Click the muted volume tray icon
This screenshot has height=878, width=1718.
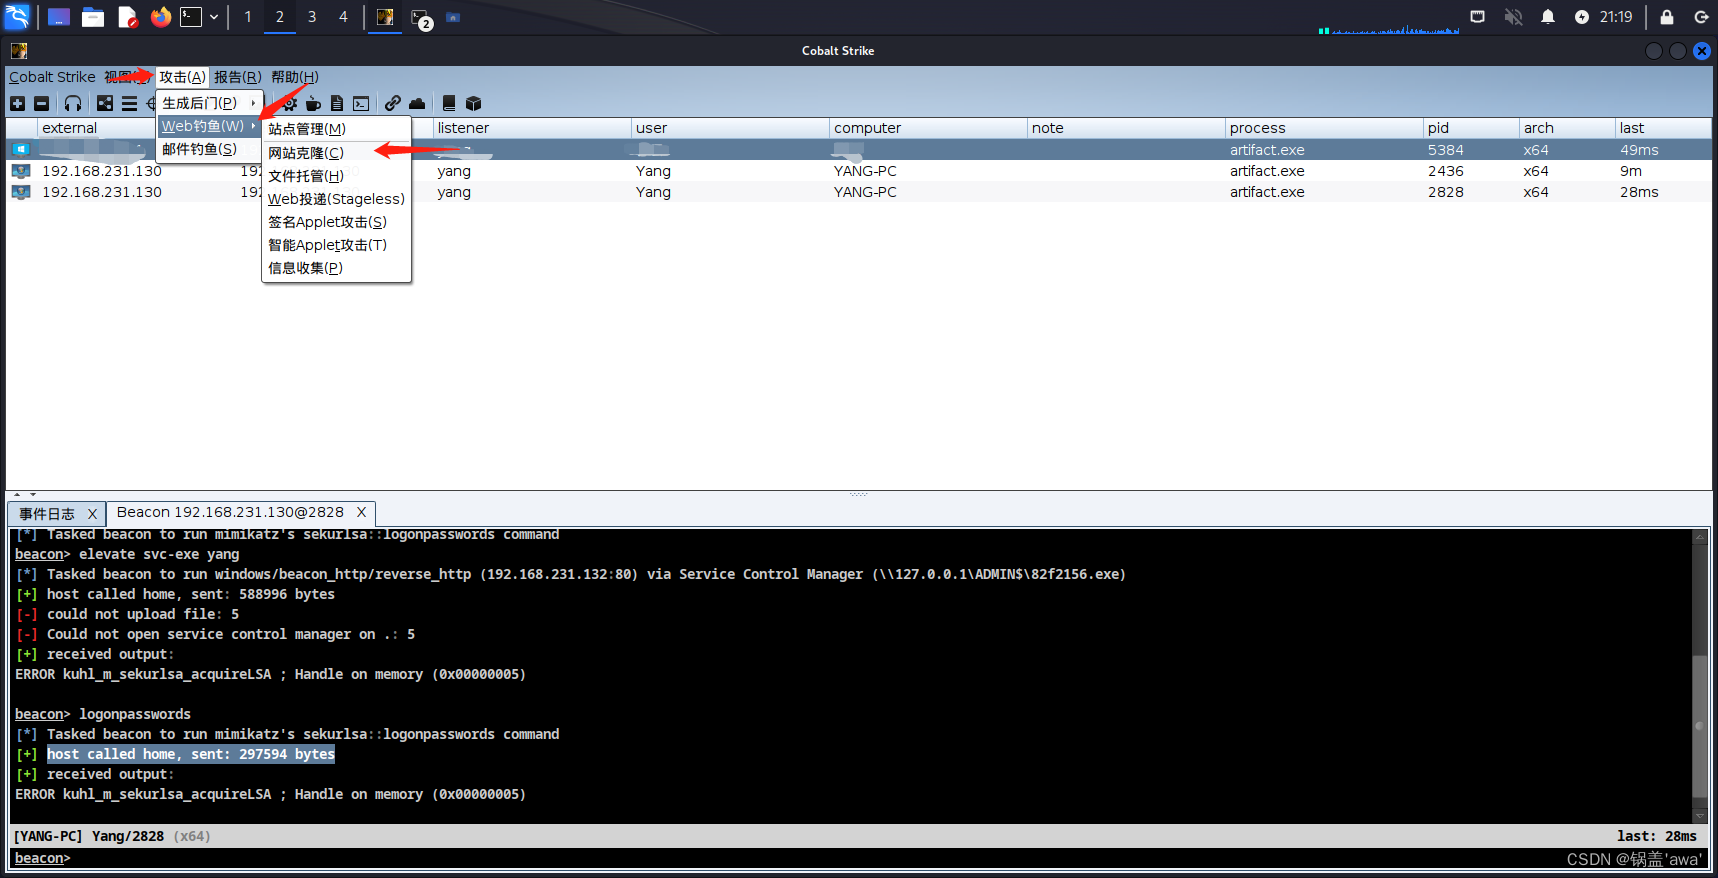(1513, 17)
